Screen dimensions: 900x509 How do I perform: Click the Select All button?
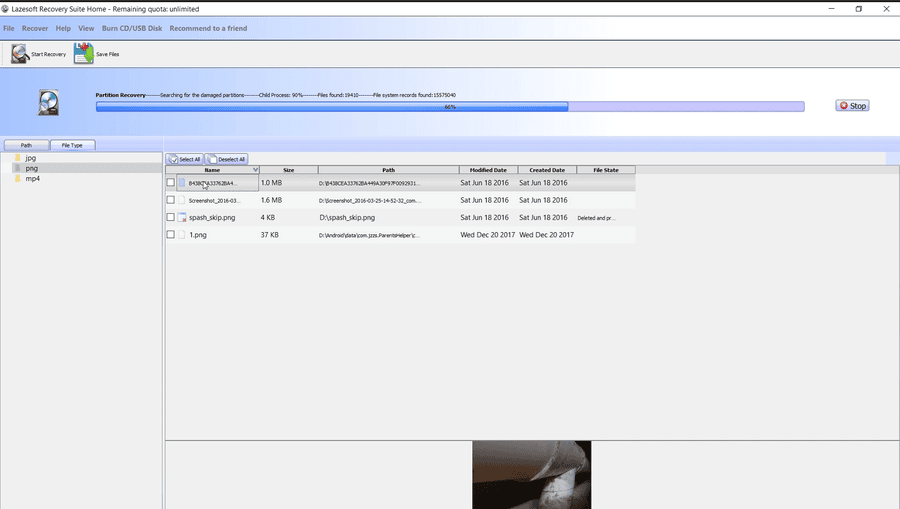185,159
